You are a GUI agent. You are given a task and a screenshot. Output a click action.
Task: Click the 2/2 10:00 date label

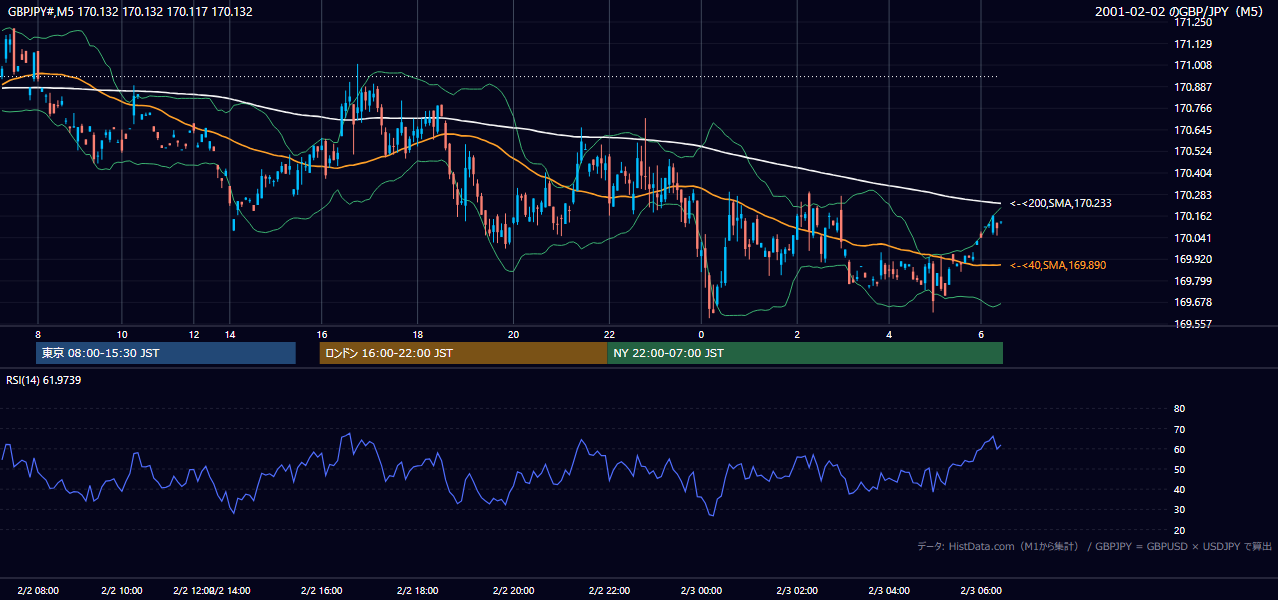tap(121, 590)
